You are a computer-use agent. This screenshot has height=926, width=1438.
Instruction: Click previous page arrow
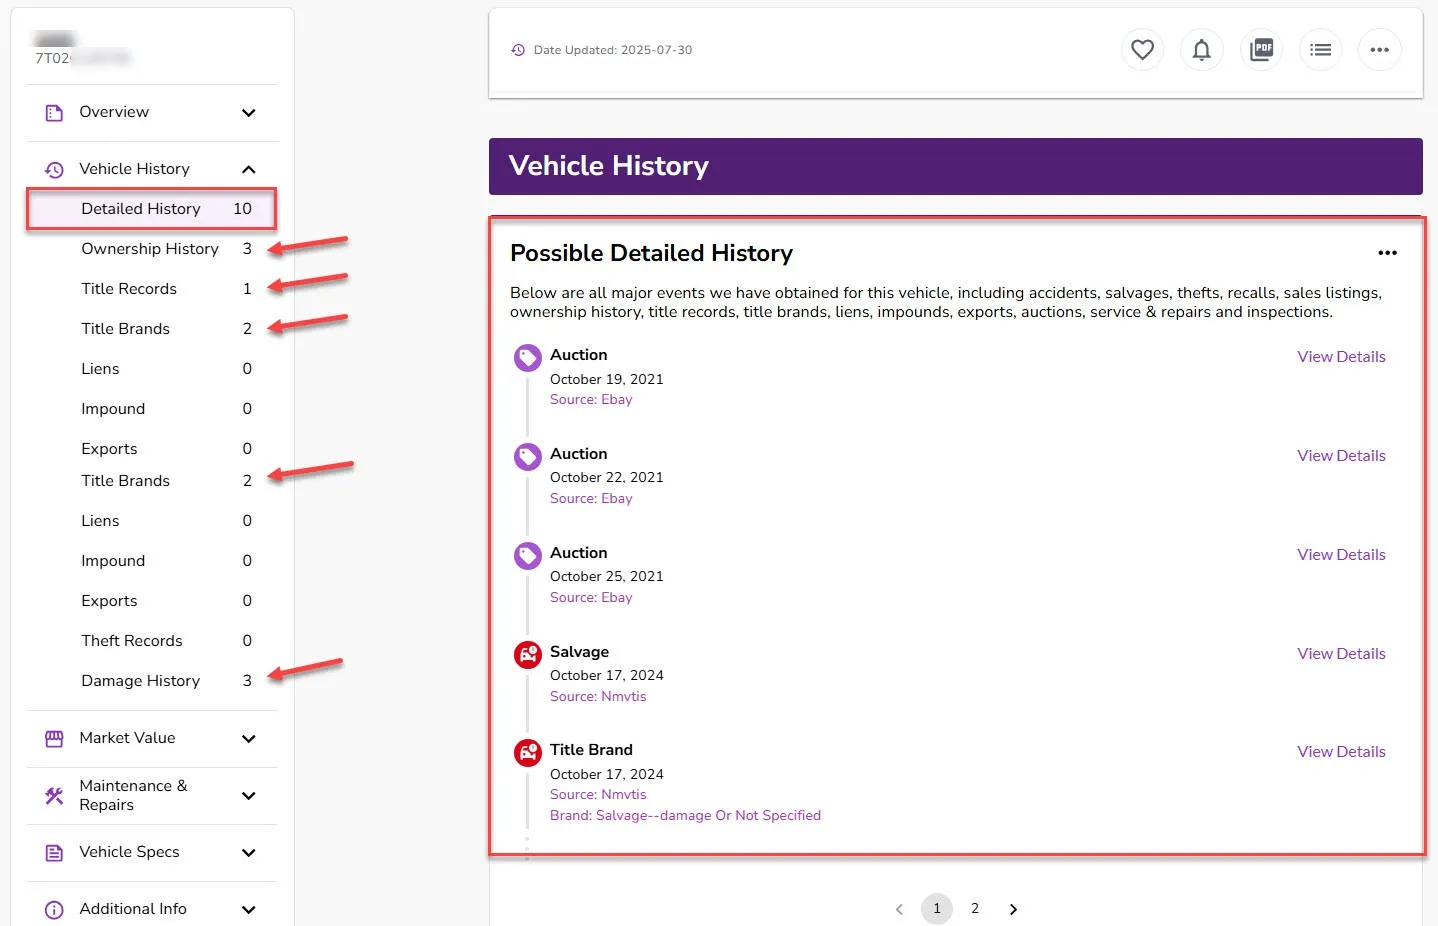[899, 909]
